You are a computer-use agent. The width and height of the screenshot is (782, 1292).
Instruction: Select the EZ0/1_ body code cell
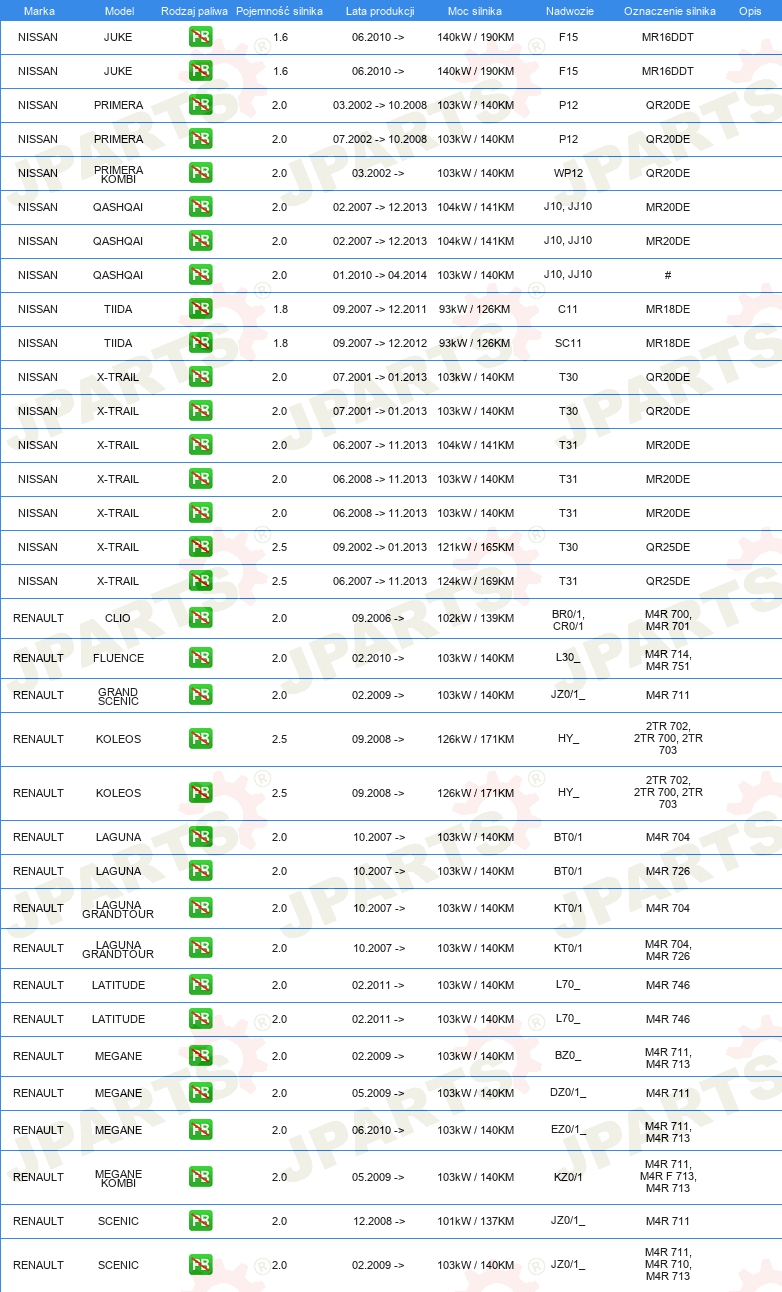pos(568,1130)
